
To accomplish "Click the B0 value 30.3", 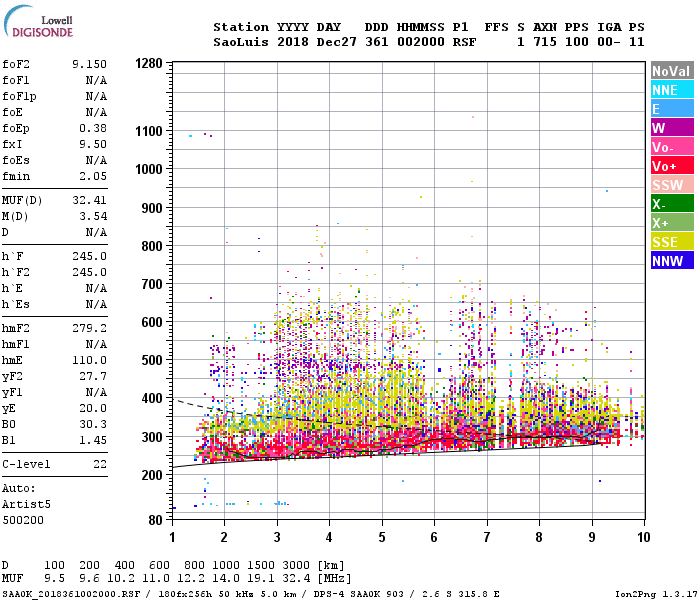I will point(93,424).
